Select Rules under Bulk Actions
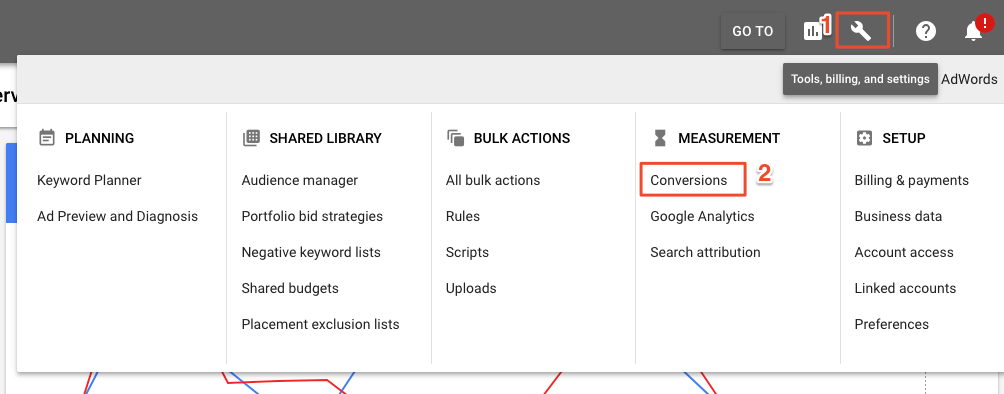The image size is (1004, 394). pos(463,217)
